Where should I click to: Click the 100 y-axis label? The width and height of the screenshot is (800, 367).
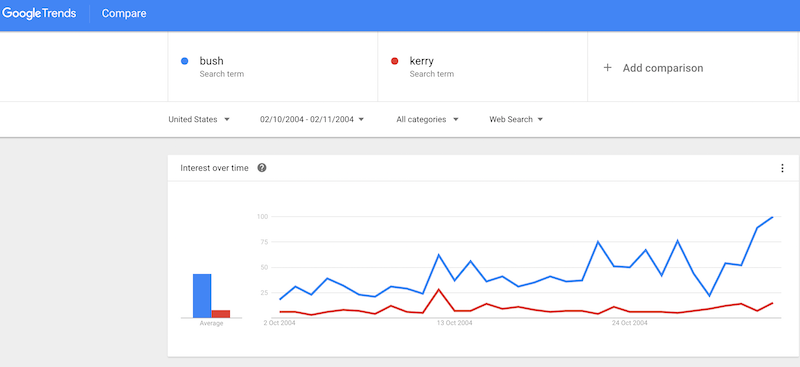(262, 217)
